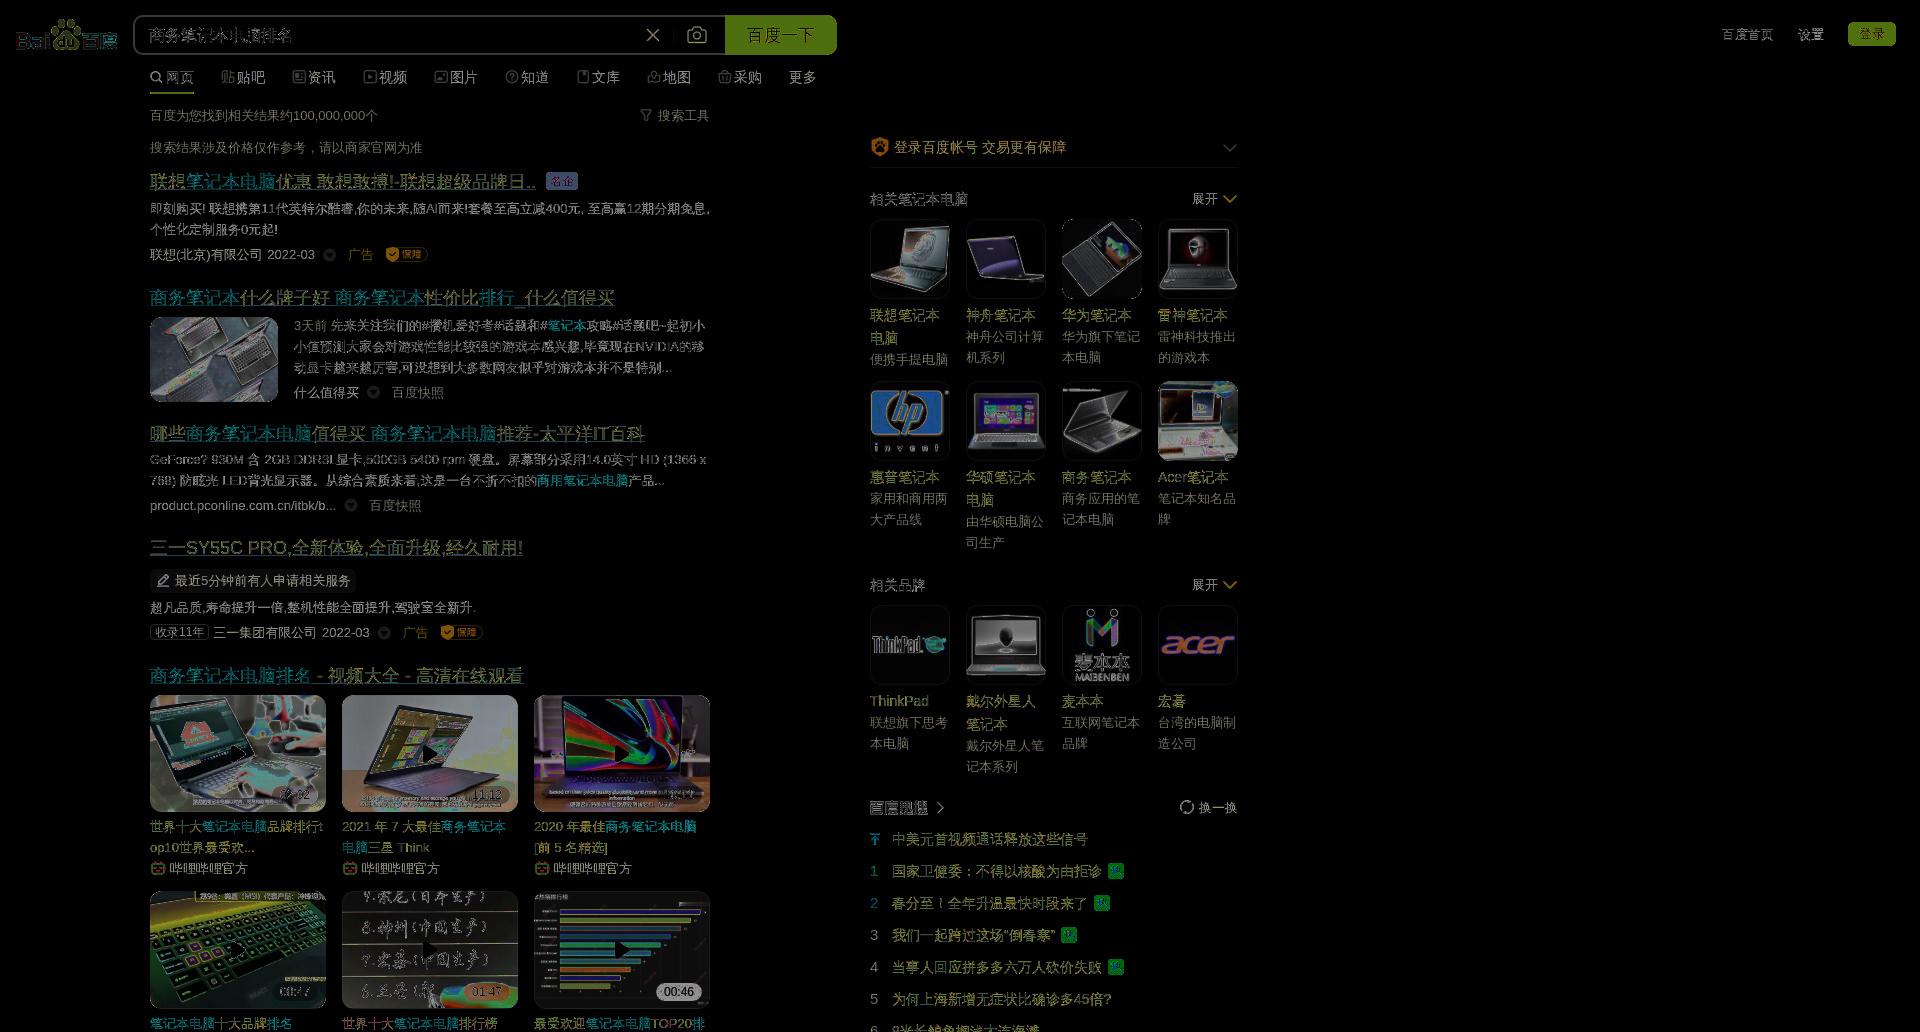
Task: Play 2021年7大最佳商务笔记本 video
Action: [x=430, y=753]
